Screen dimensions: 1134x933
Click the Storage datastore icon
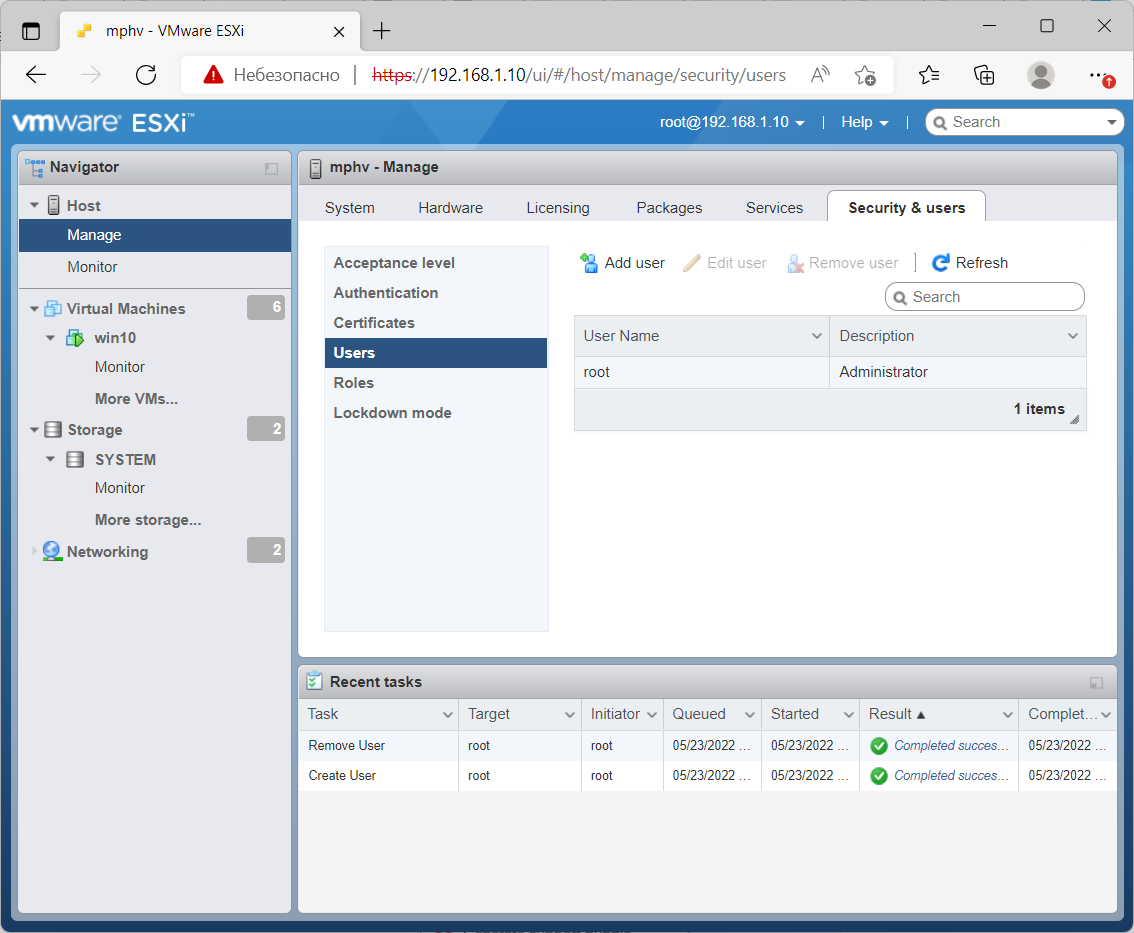click(x=53, y=430)
